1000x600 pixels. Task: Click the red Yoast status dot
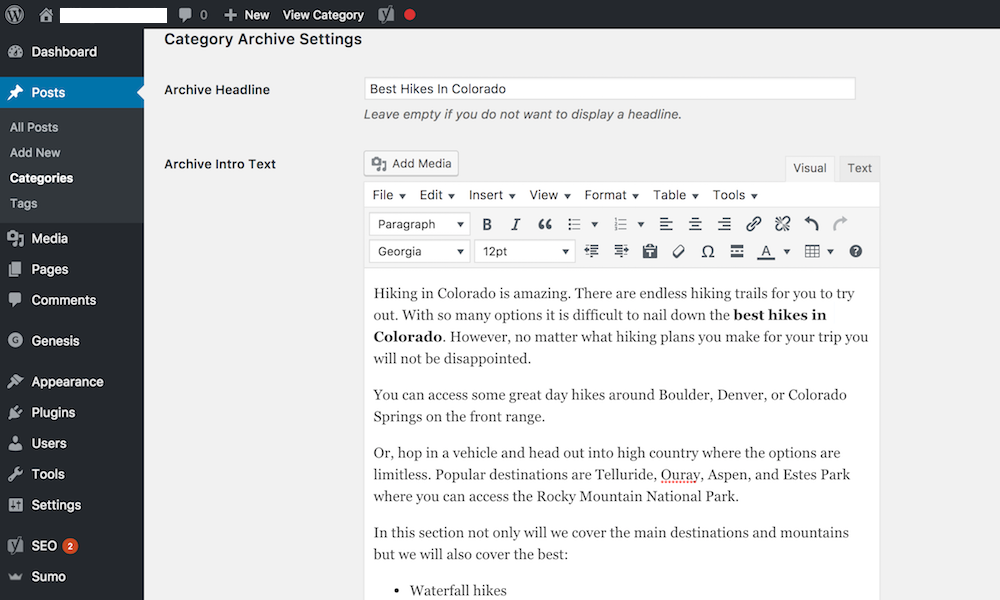[410, 15]
